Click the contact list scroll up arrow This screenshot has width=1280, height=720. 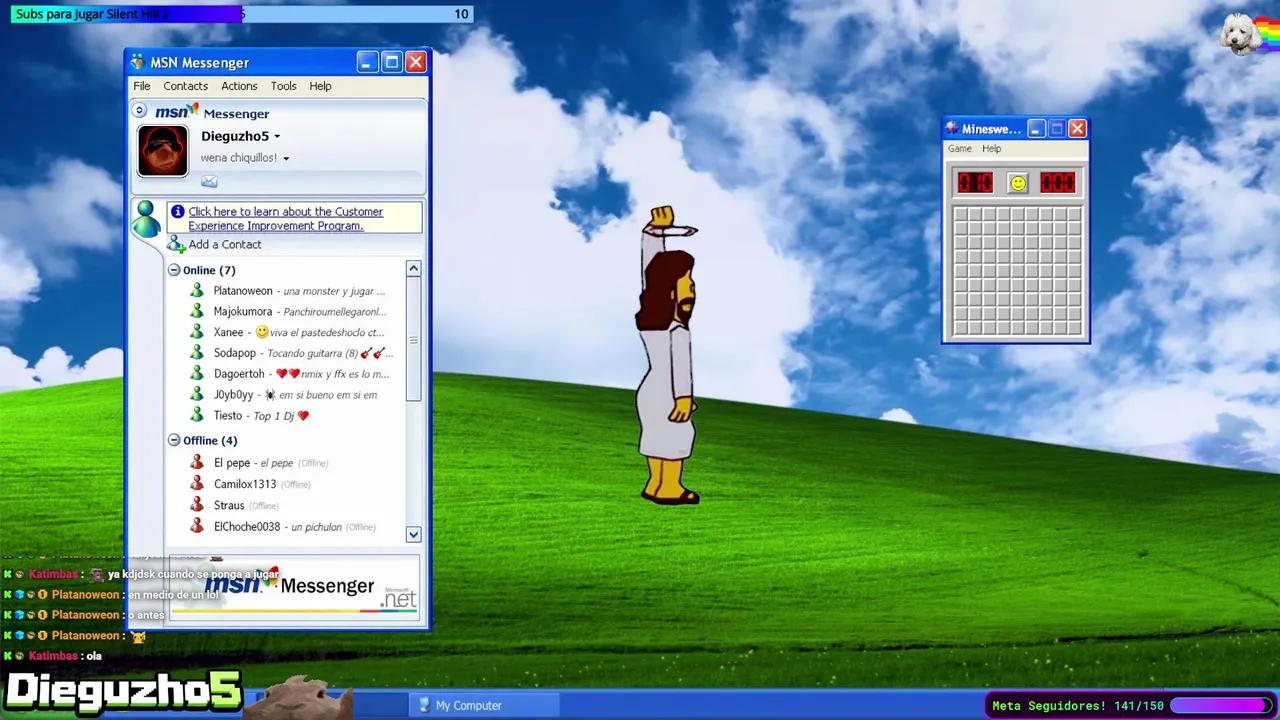point(413,269)
